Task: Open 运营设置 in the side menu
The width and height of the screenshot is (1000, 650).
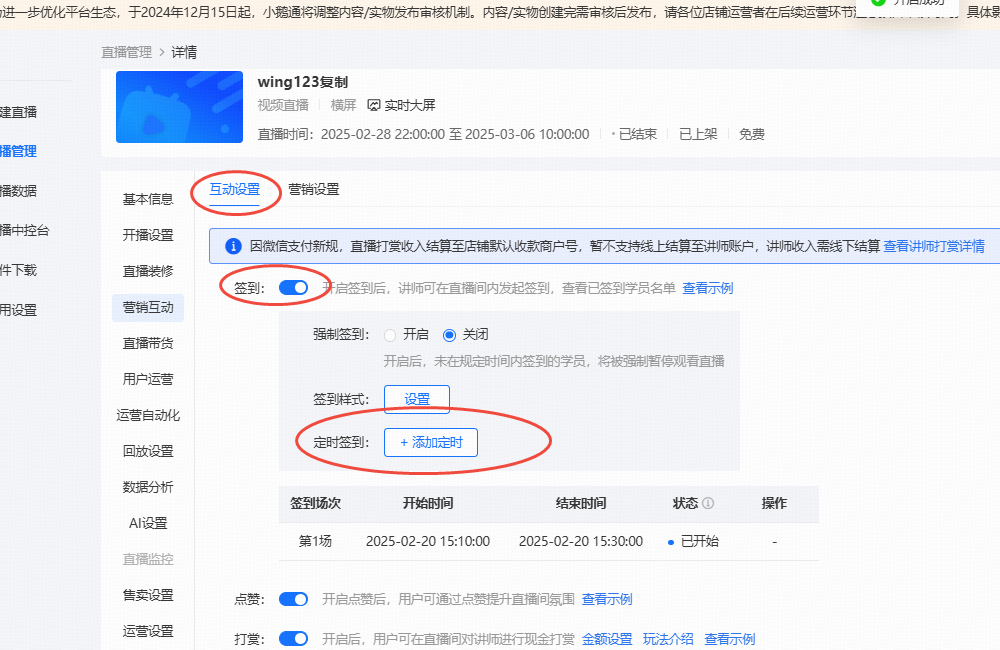Action: pos(148,631)
